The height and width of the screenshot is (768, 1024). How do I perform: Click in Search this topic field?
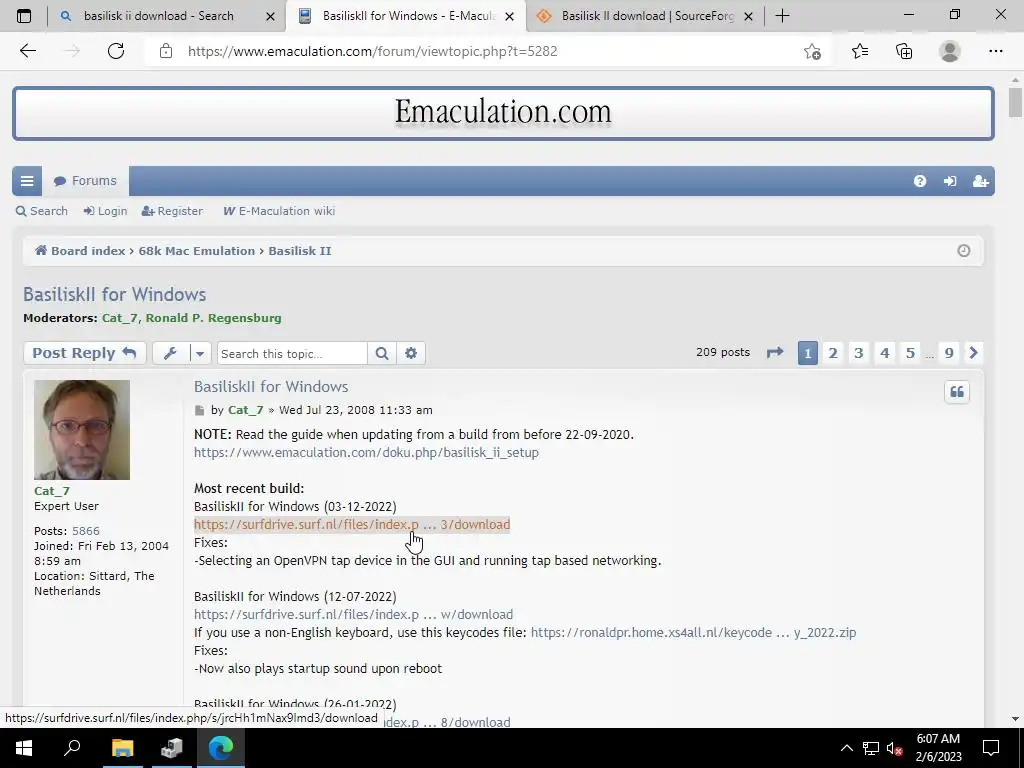[x=292, y=353]
